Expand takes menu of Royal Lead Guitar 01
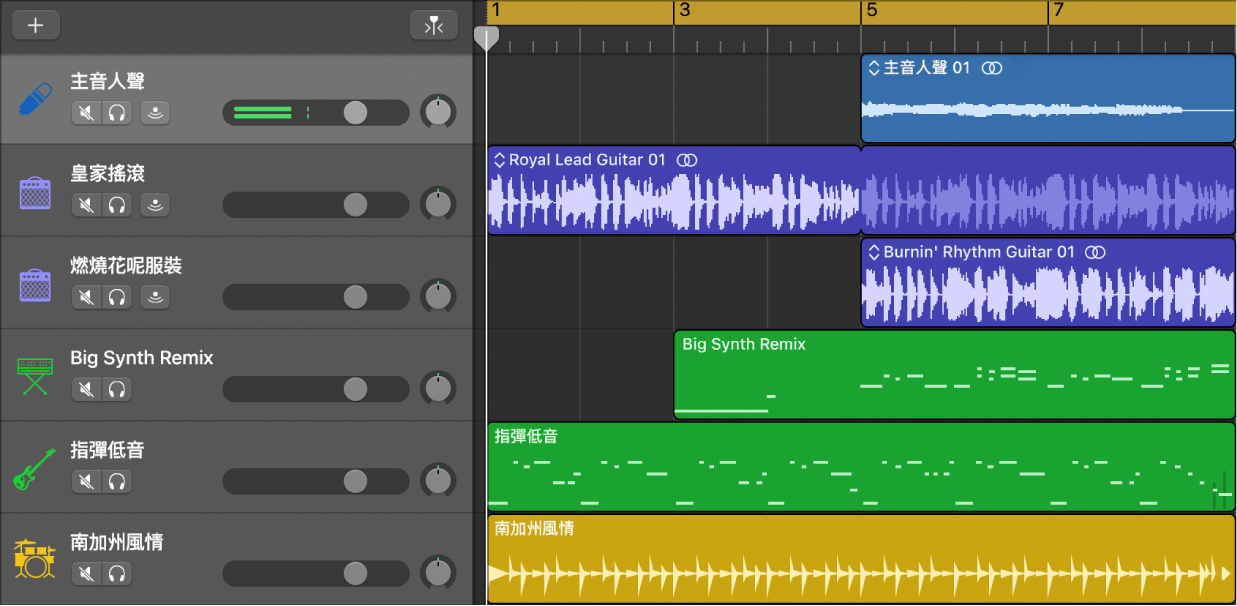This screenshot has height=606, width=1237. point(498,160)
